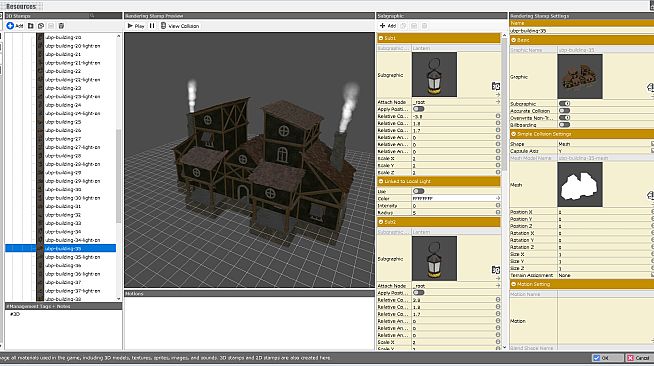
Task: Click the Color value field FFFFFFFF
Action: pos(453,198)
